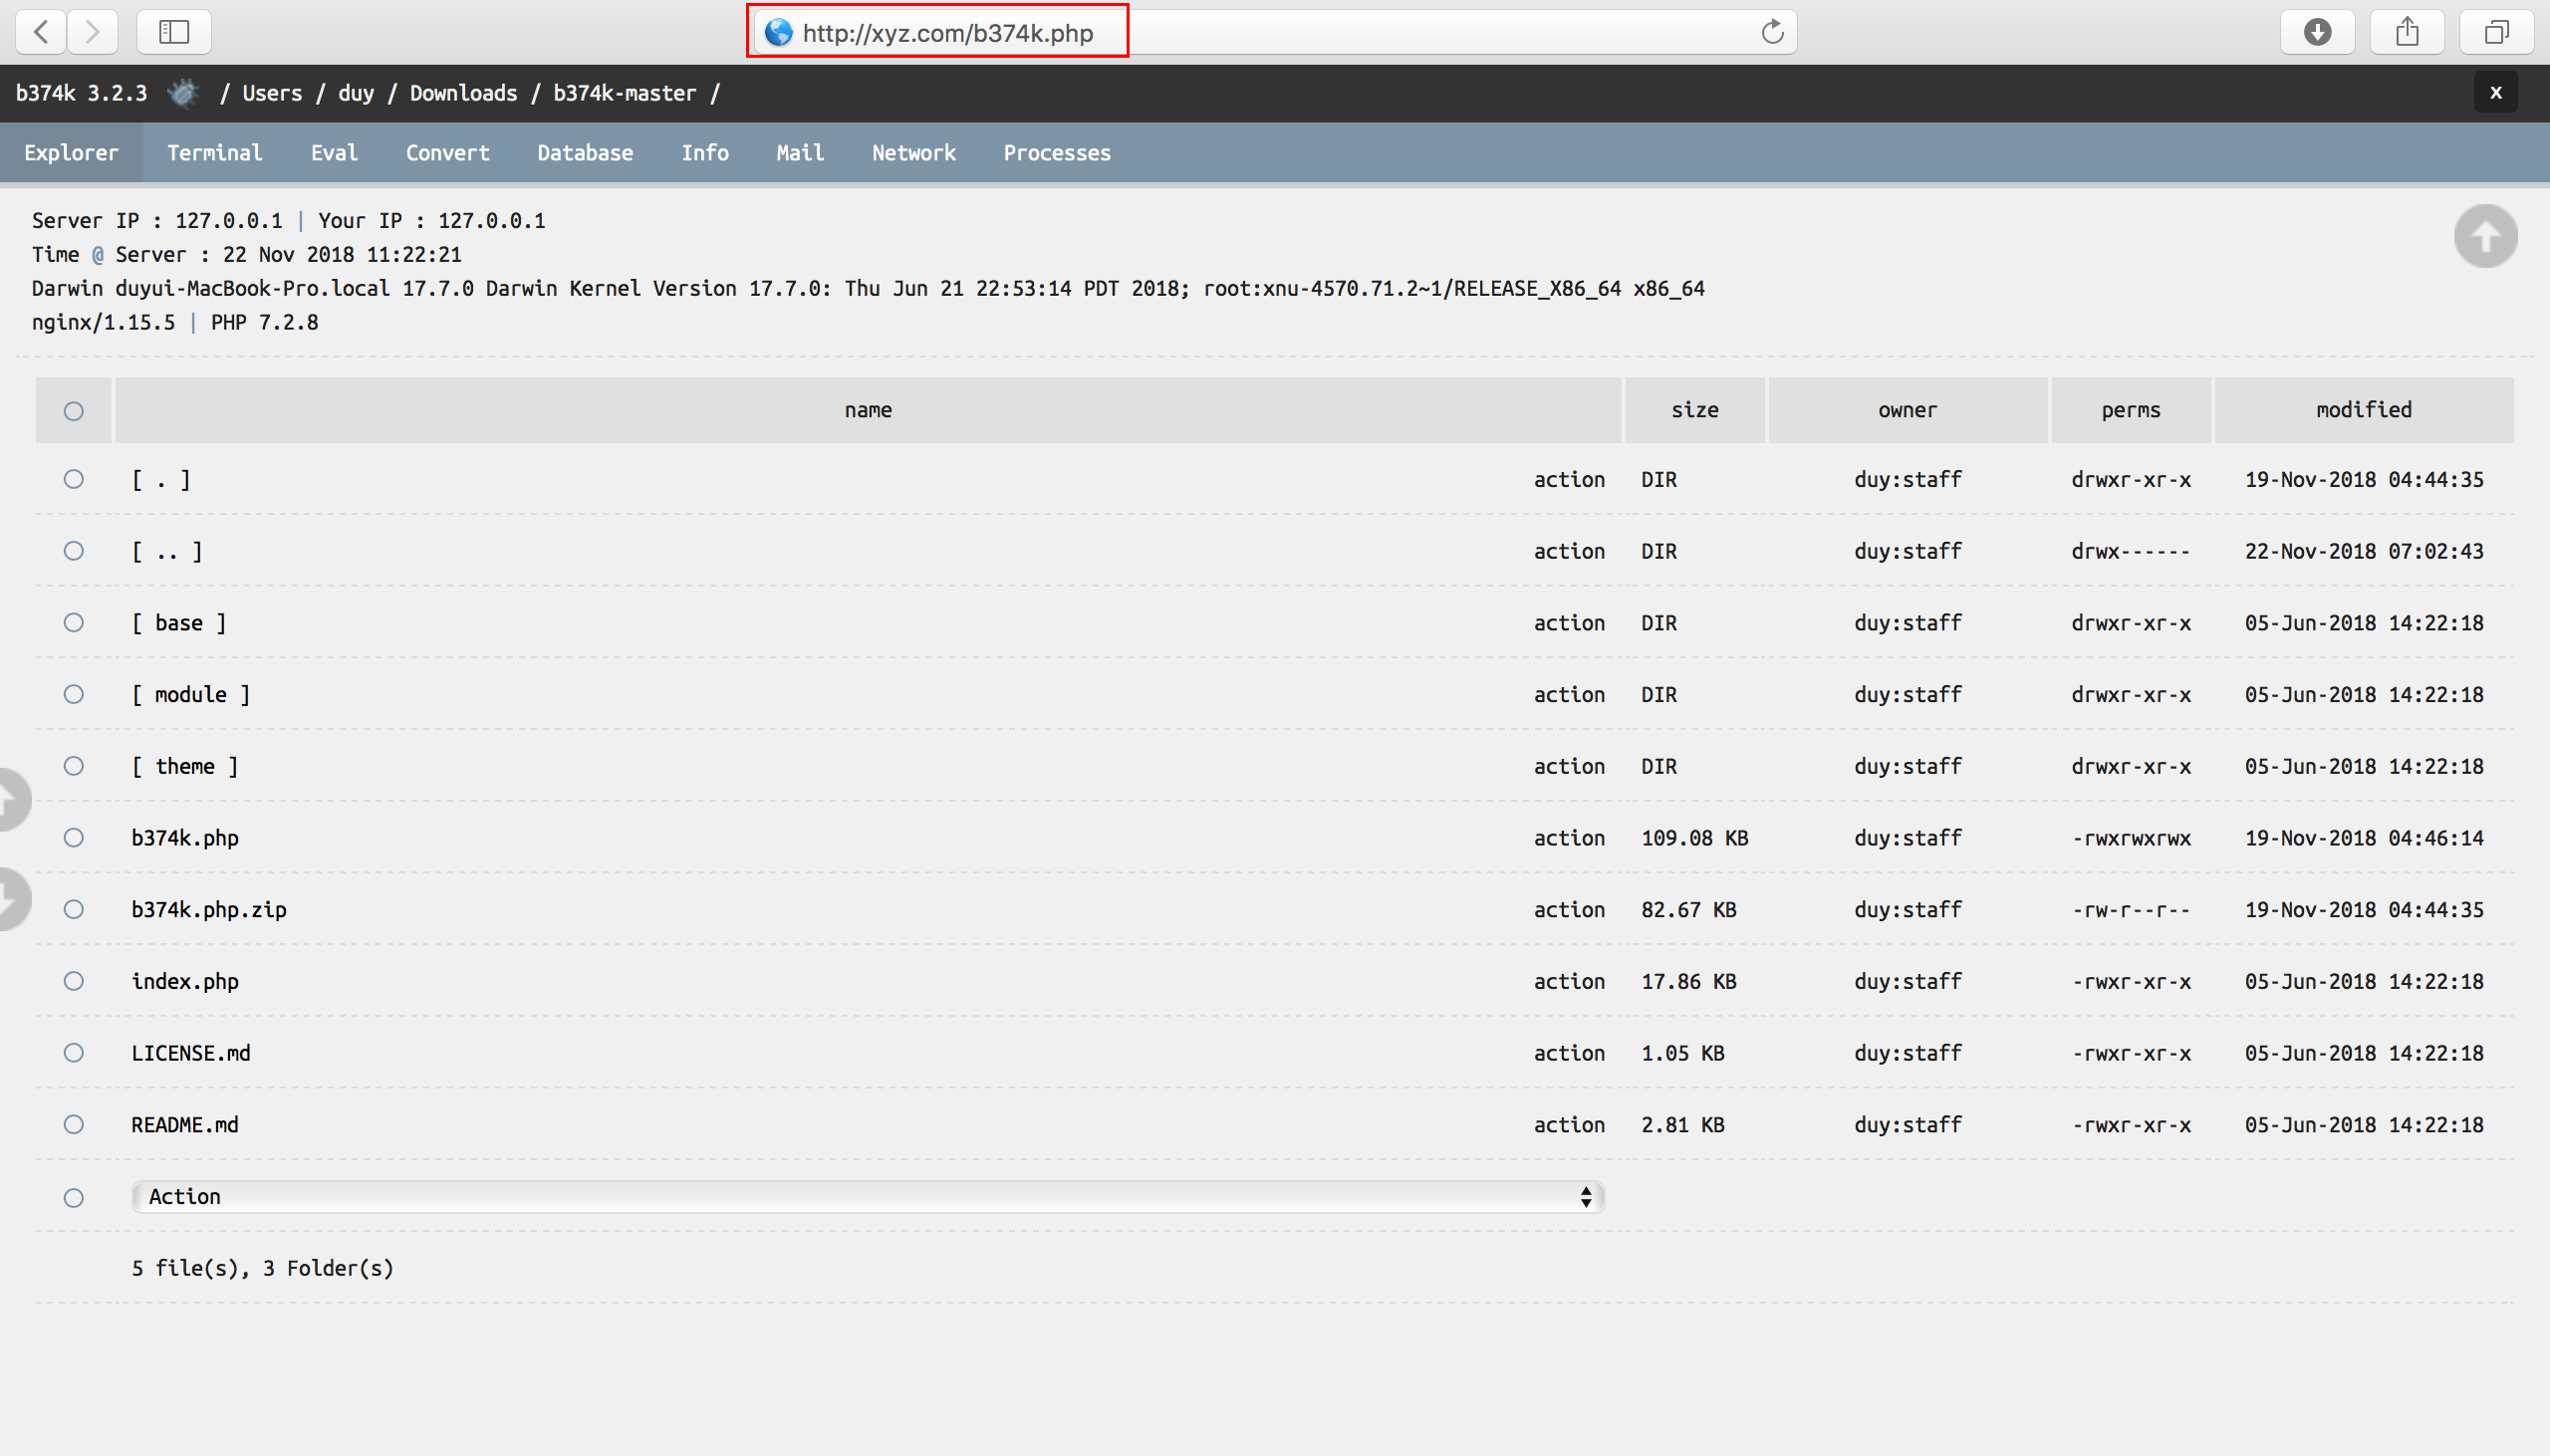This screenshot has width=2550, height=1456.
Task: Open action menu for the theme folder
Action: (x=1569, y=767)
